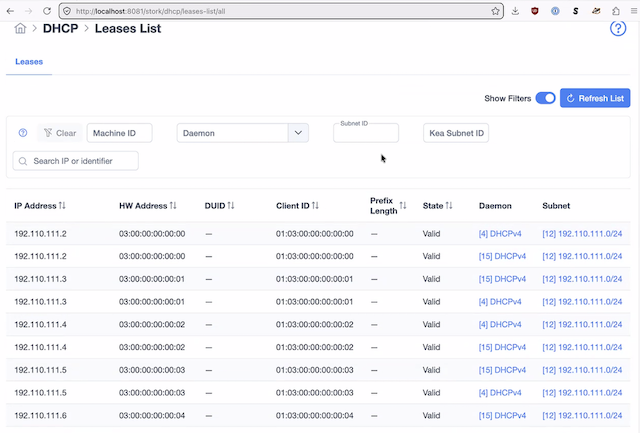Click the Daemon column header
640x433 pixels.
coord(495,206)
